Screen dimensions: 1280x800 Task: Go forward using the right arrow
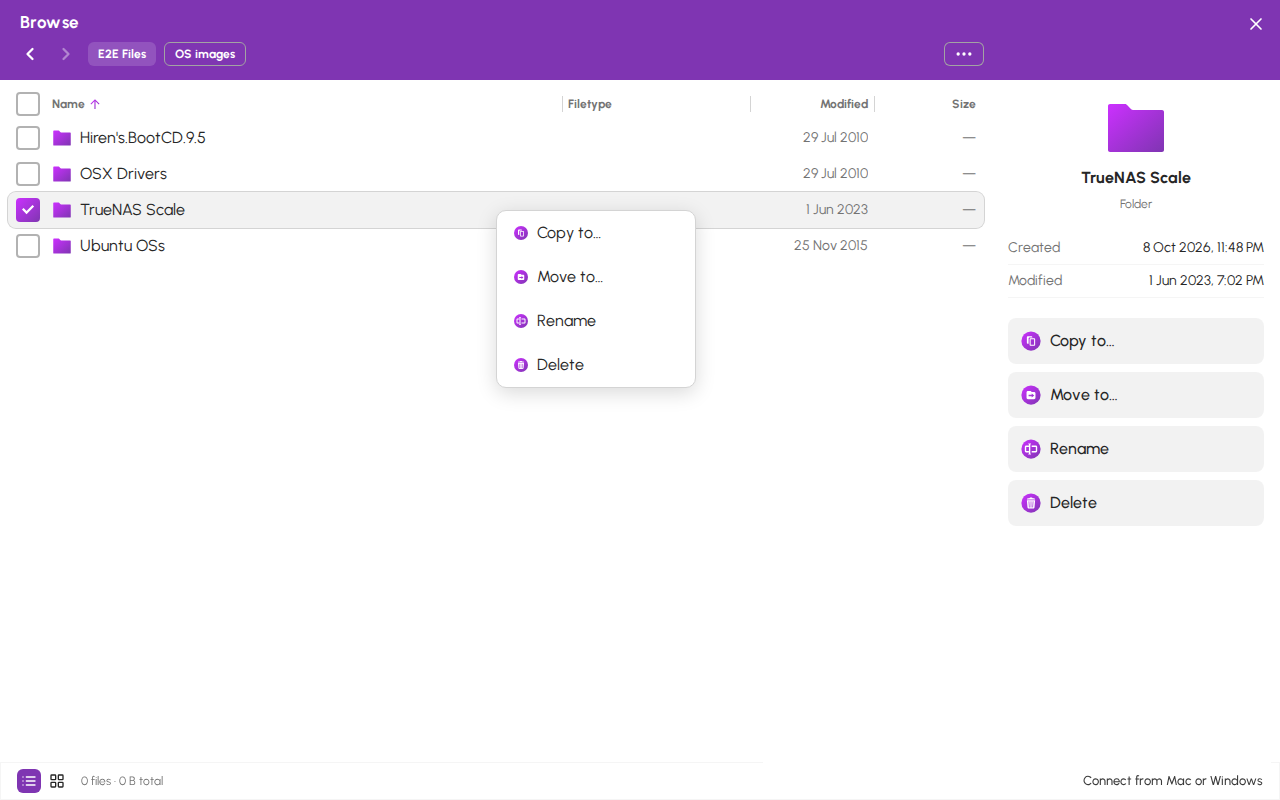[66, 54]
